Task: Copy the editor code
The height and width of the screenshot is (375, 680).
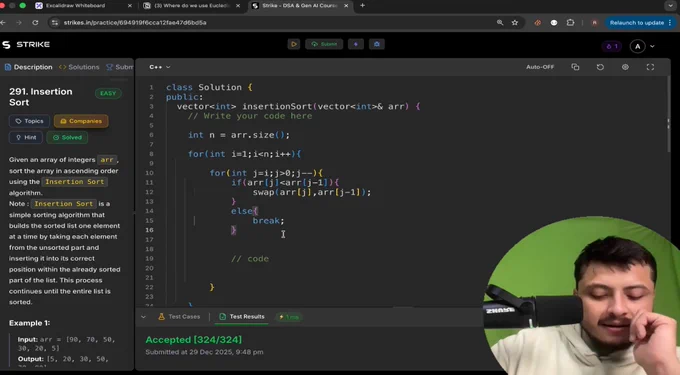Action: (575, 67)
